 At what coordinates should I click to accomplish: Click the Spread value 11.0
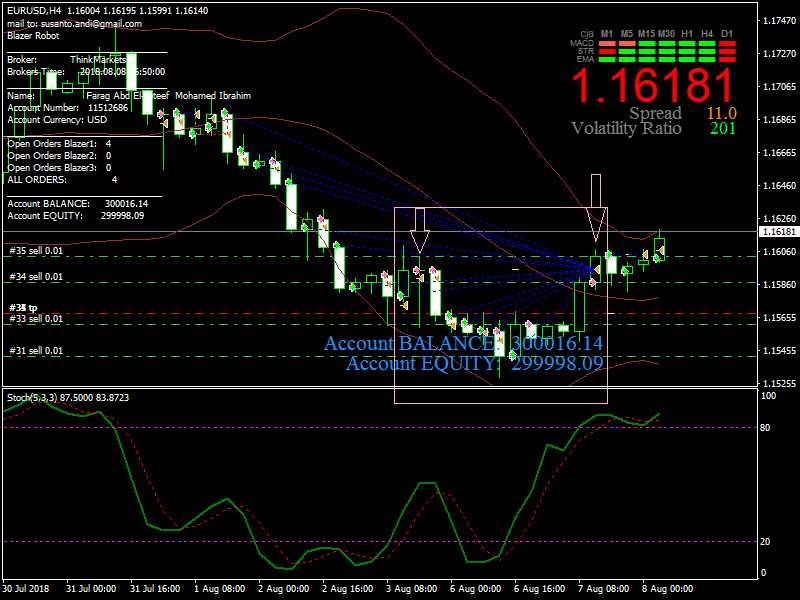(x=721, y=113)
